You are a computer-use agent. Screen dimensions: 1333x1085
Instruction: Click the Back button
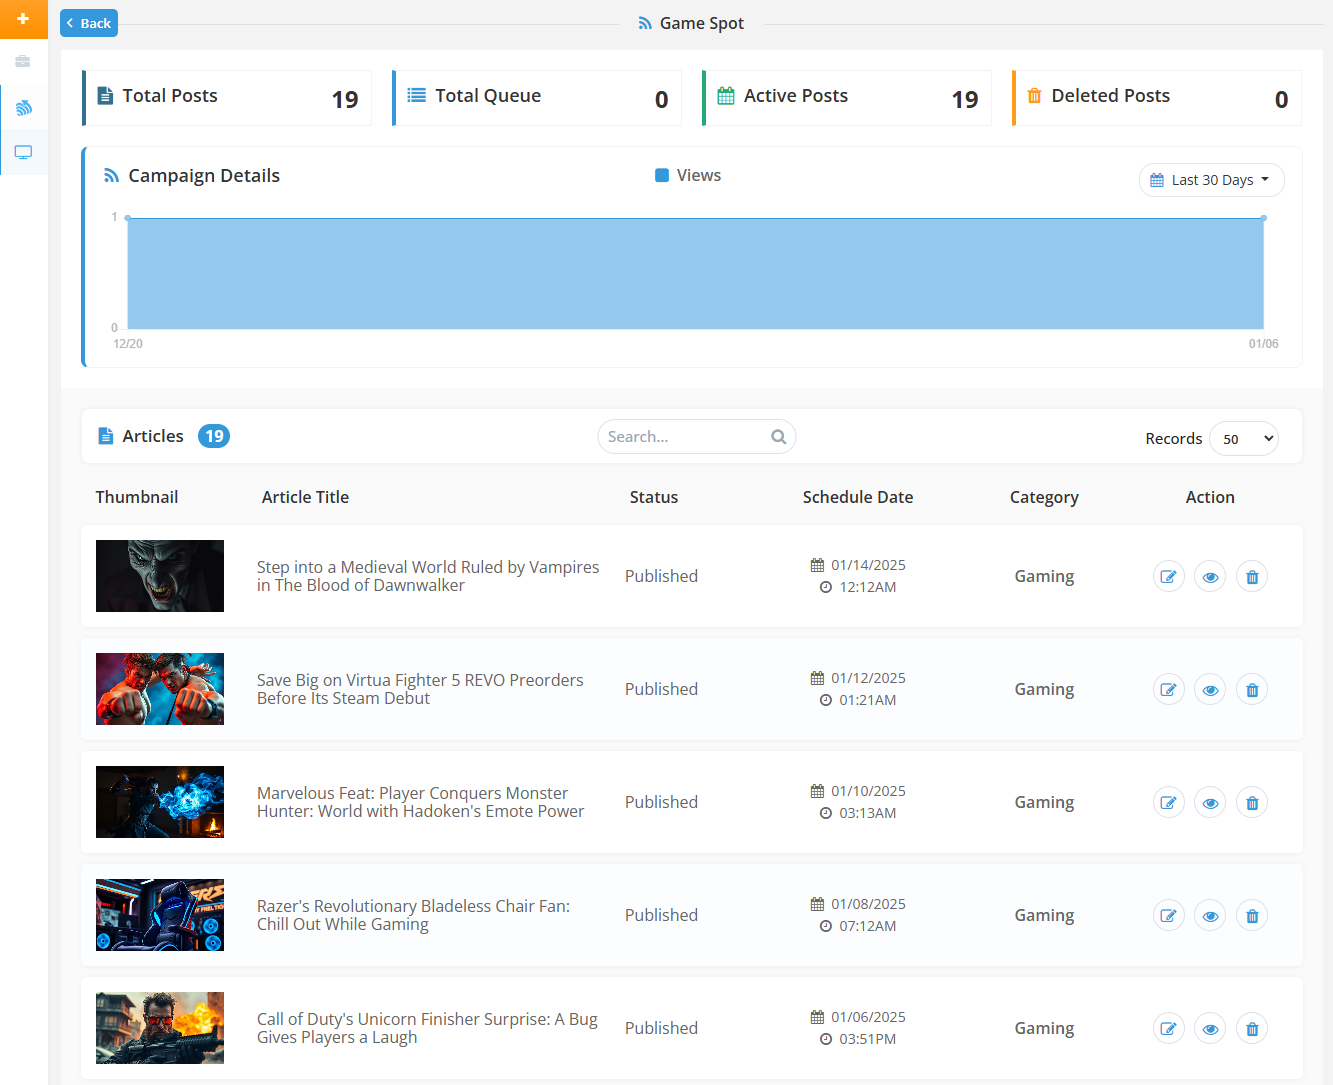click(89, 23)
